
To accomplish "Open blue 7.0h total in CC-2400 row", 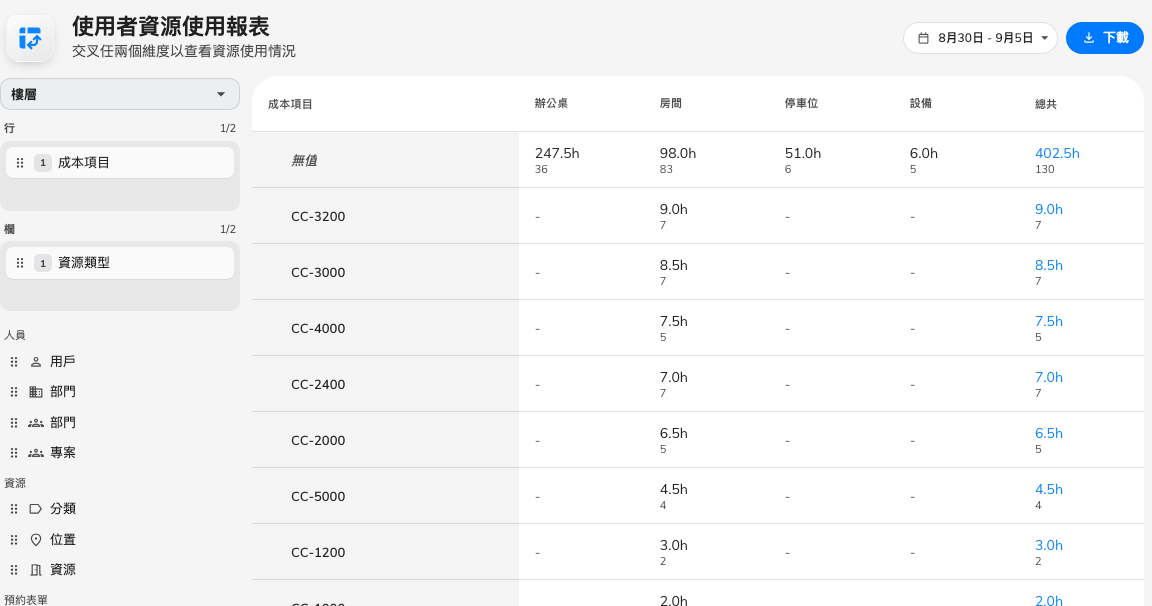I will (x=1048, y=378).
